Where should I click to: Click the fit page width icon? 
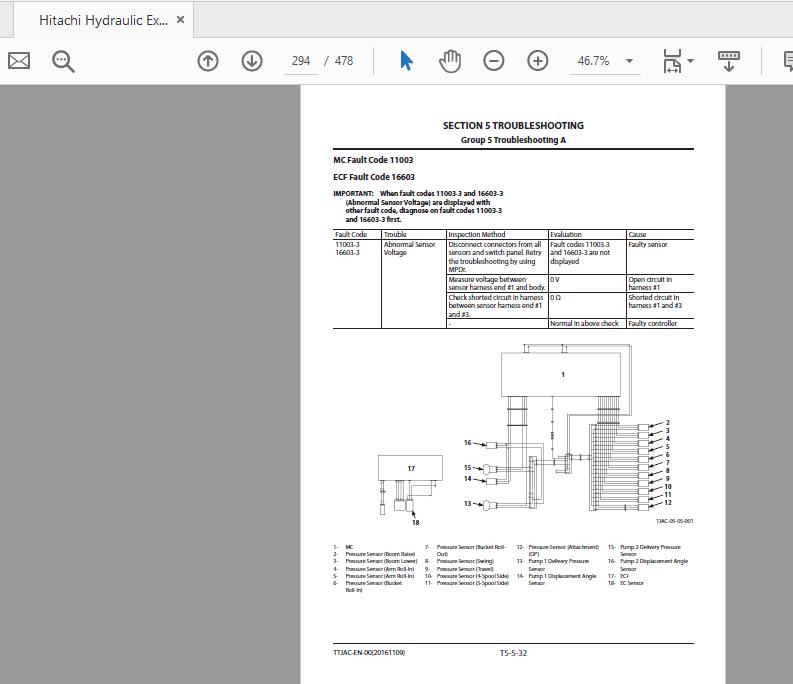pyautogui.click(x=673, y=61)
